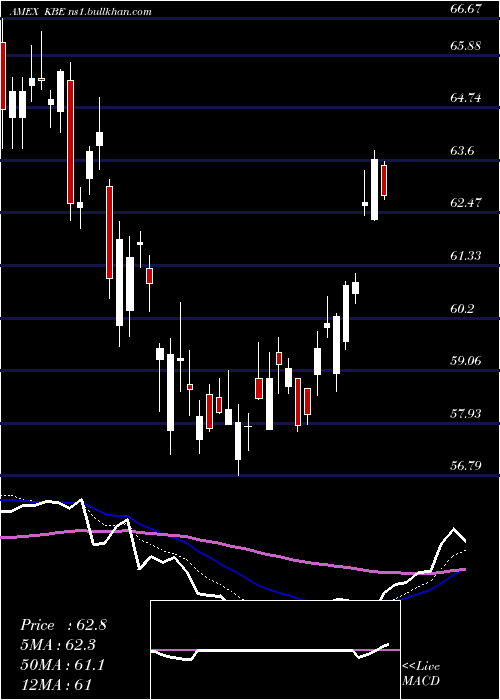
Task: Click the 61.33 price axis label
Action: (x=466, y=255)
